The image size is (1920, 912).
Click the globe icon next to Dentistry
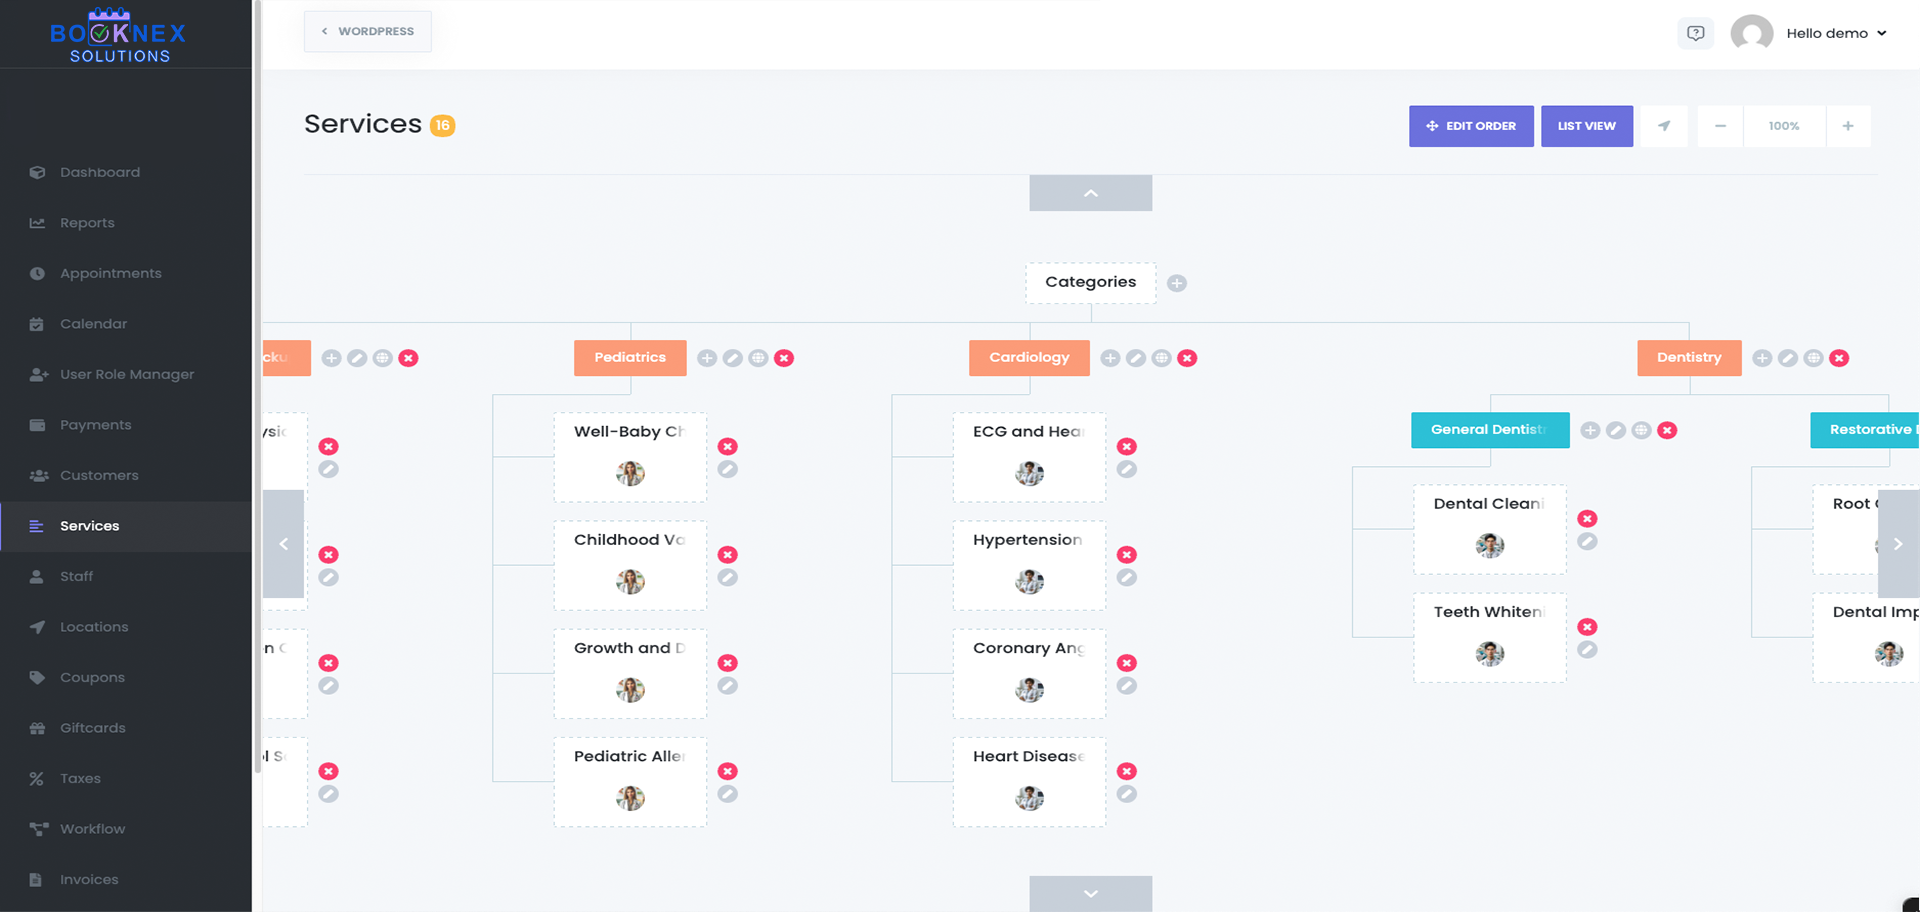click(x=1813, y=358)
